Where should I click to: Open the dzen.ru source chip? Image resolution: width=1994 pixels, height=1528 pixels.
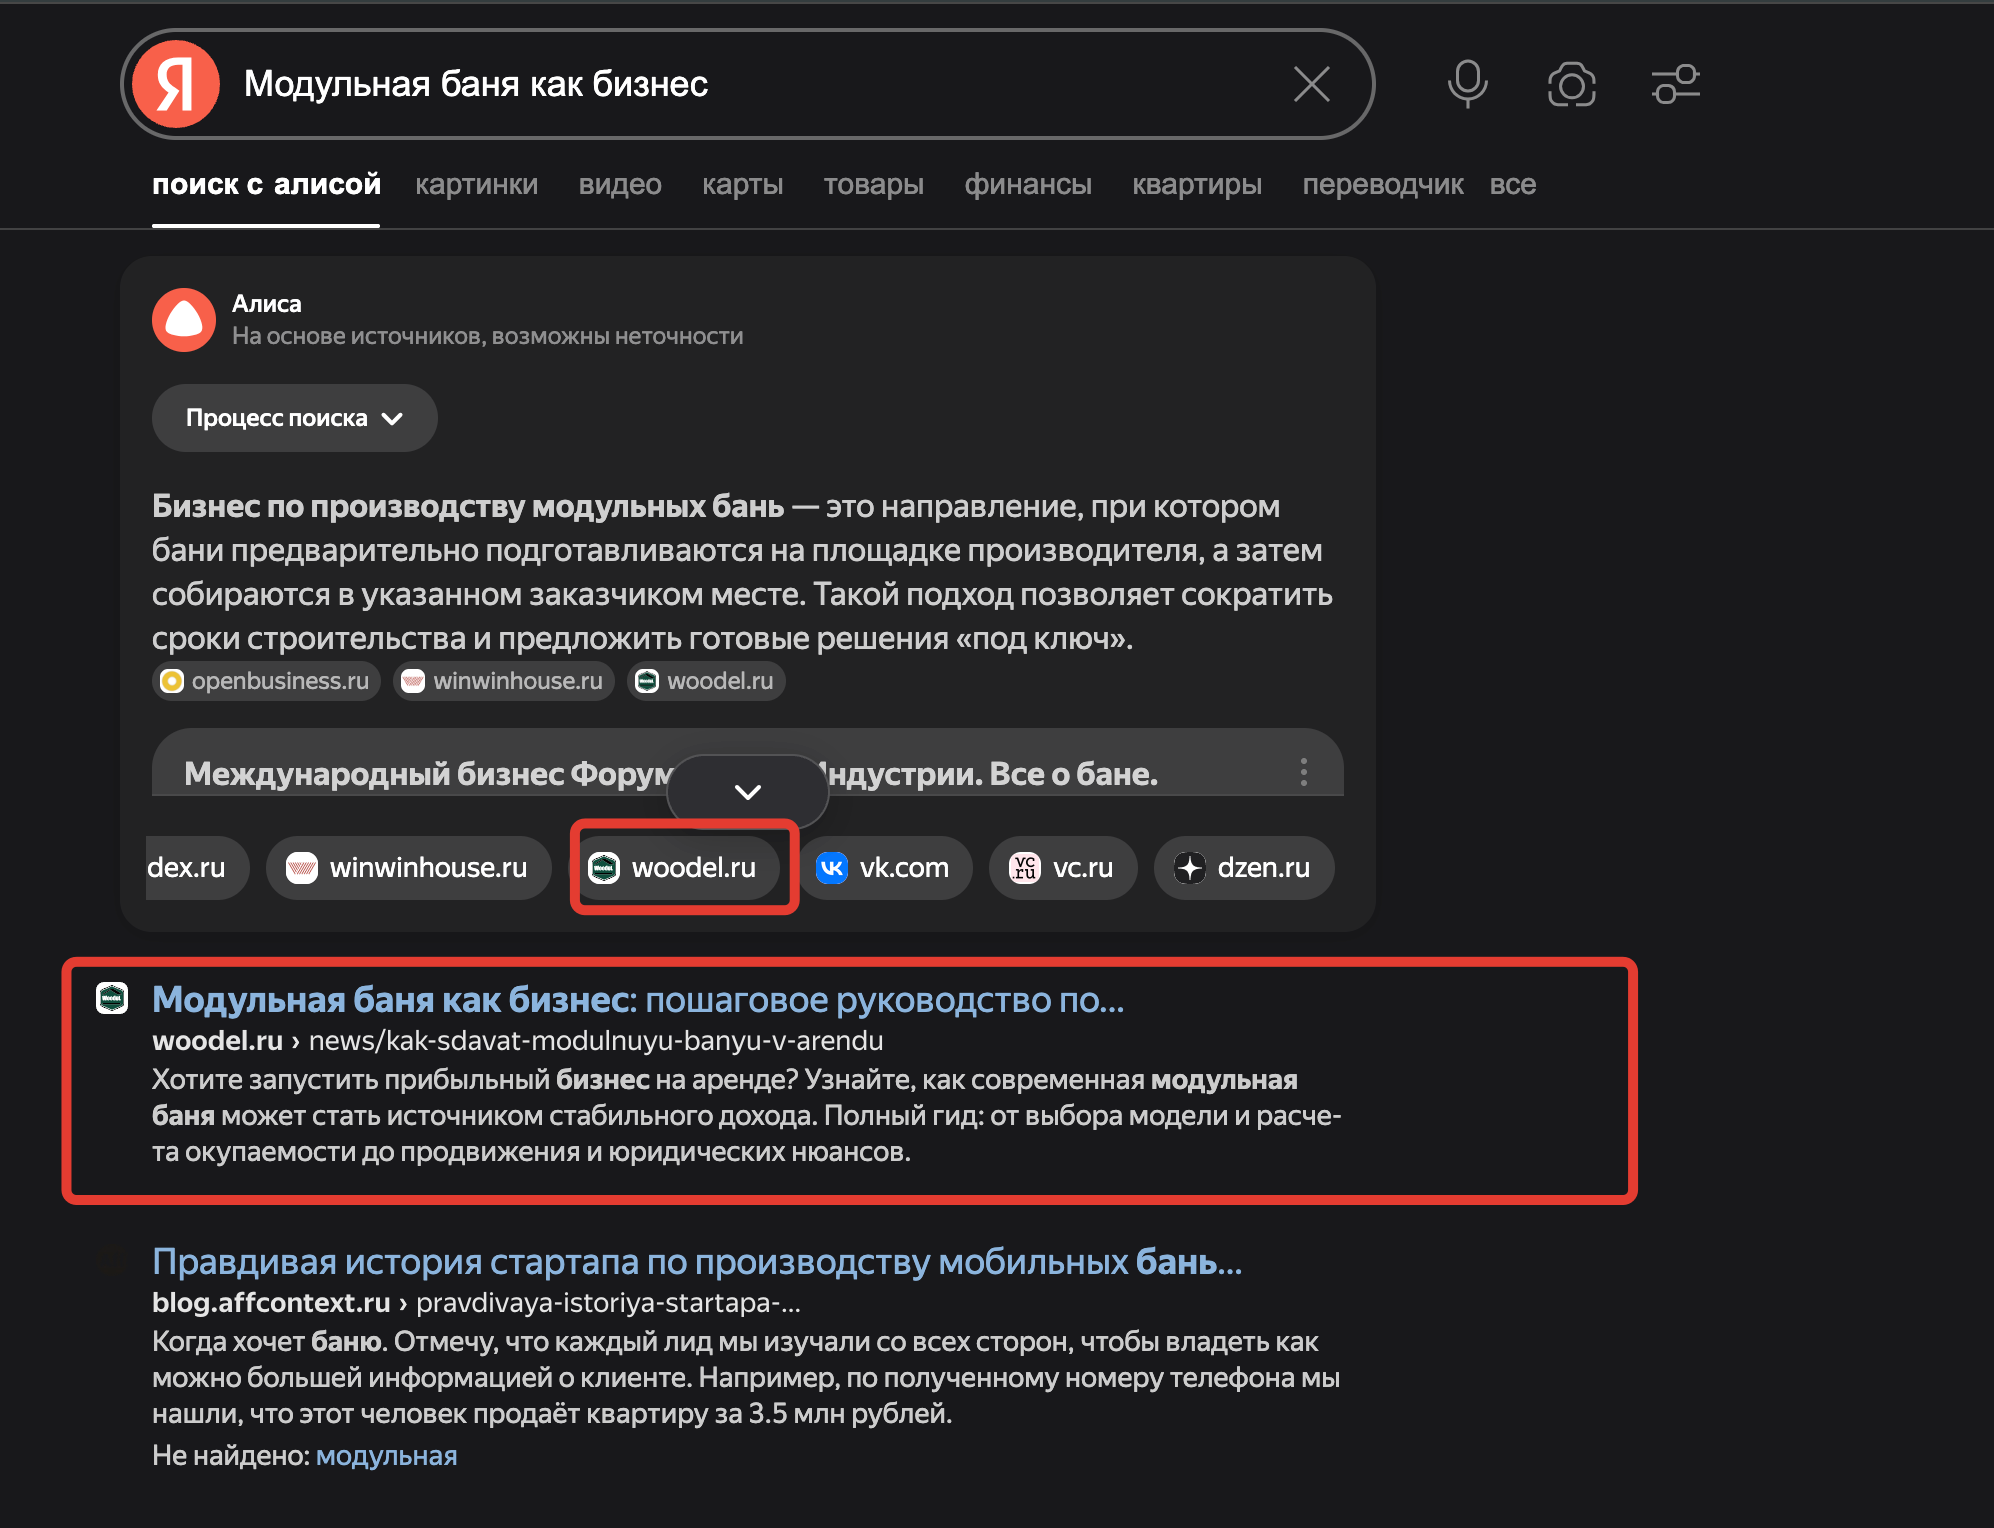tap(1243, 868)
